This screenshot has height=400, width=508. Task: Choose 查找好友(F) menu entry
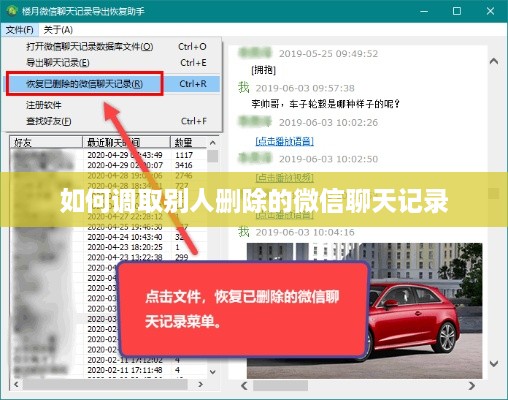113,121
